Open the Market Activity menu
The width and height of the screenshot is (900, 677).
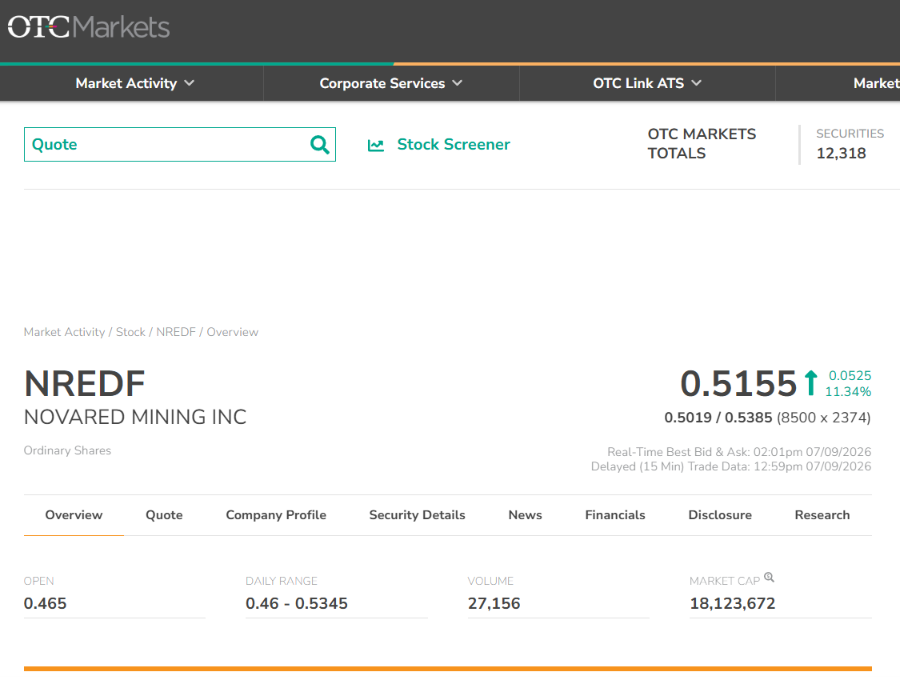(x=135, y=83)
